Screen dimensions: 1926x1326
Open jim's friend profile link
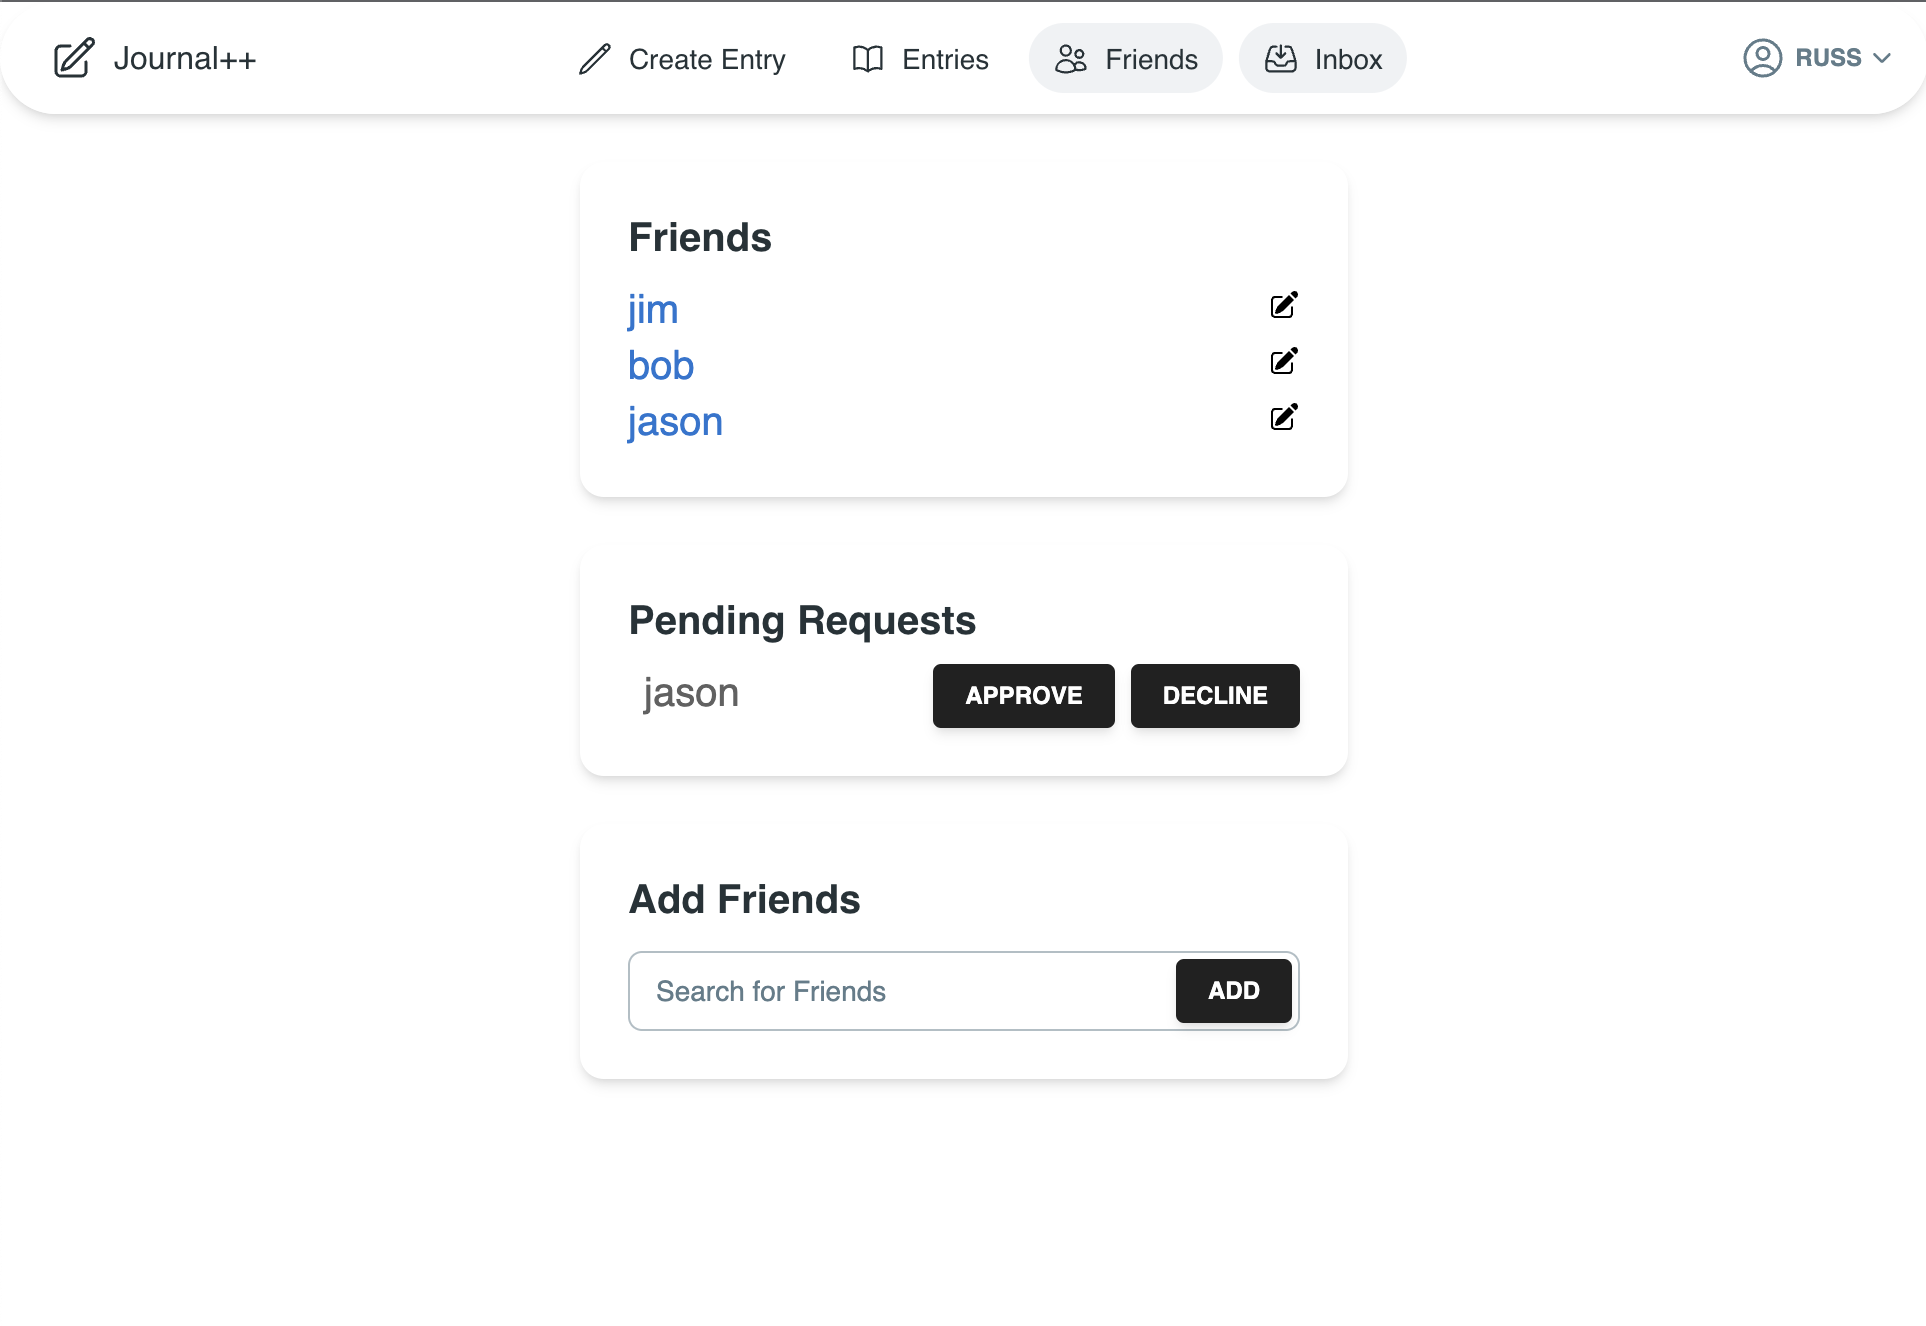pyautogui.click(x=653, y=309)
